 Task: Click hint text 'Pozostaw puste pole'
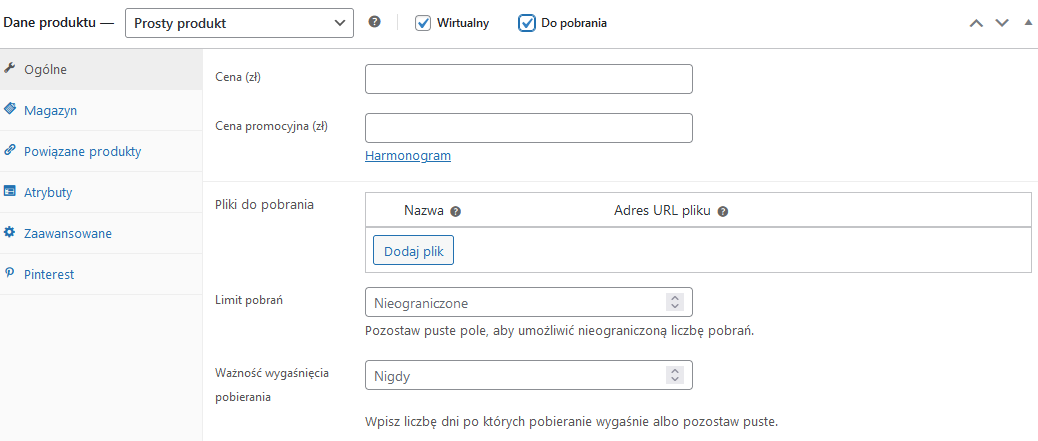click(x=559, y=330)
